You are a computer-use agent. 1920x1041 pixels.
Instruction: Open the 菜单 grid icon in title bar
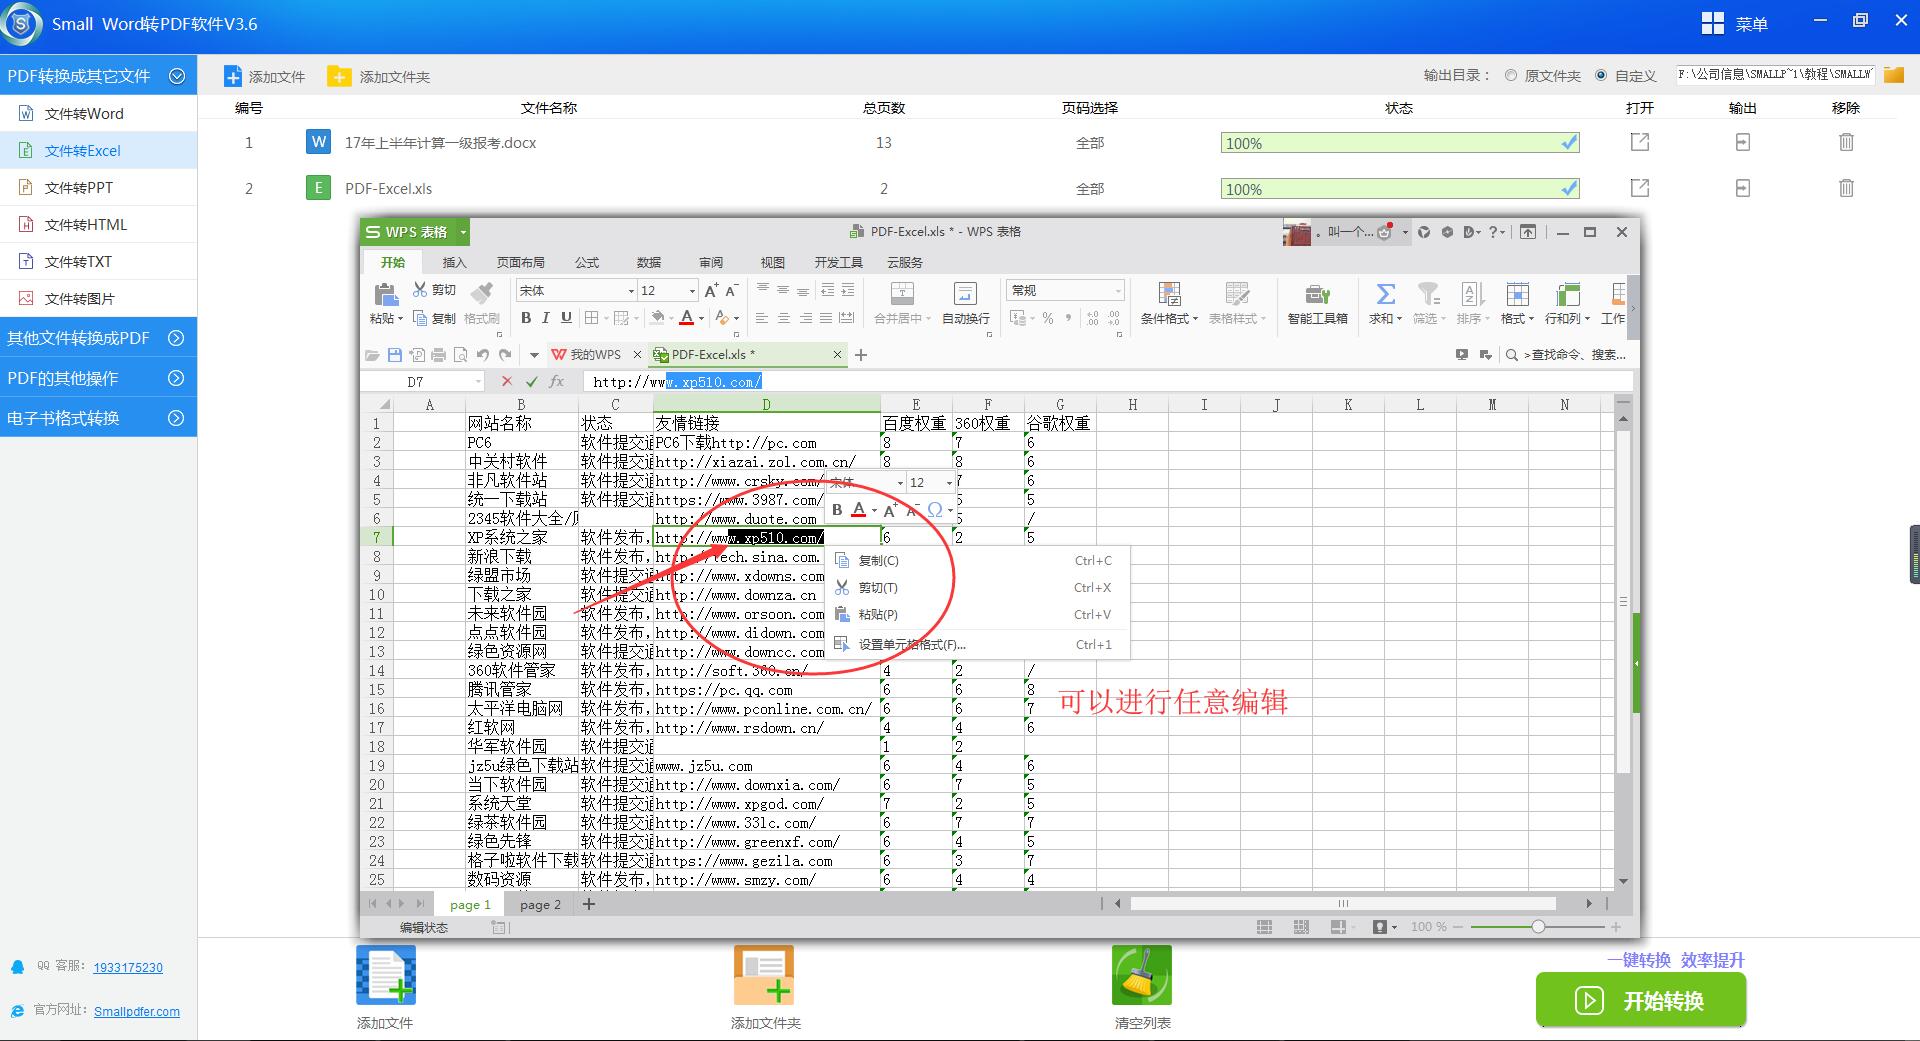pyautogui.click(x=1712, y=23)
